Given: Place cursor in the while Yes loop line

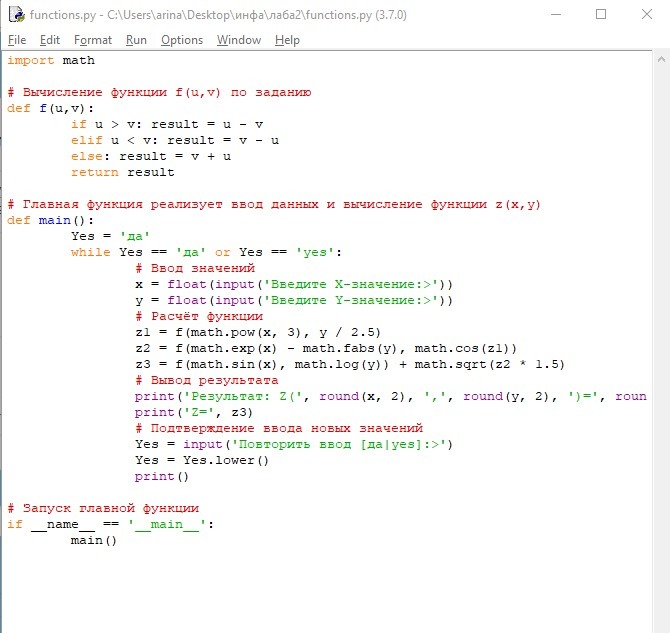Looking at the screenshot, I should click(x=206, y=252).
